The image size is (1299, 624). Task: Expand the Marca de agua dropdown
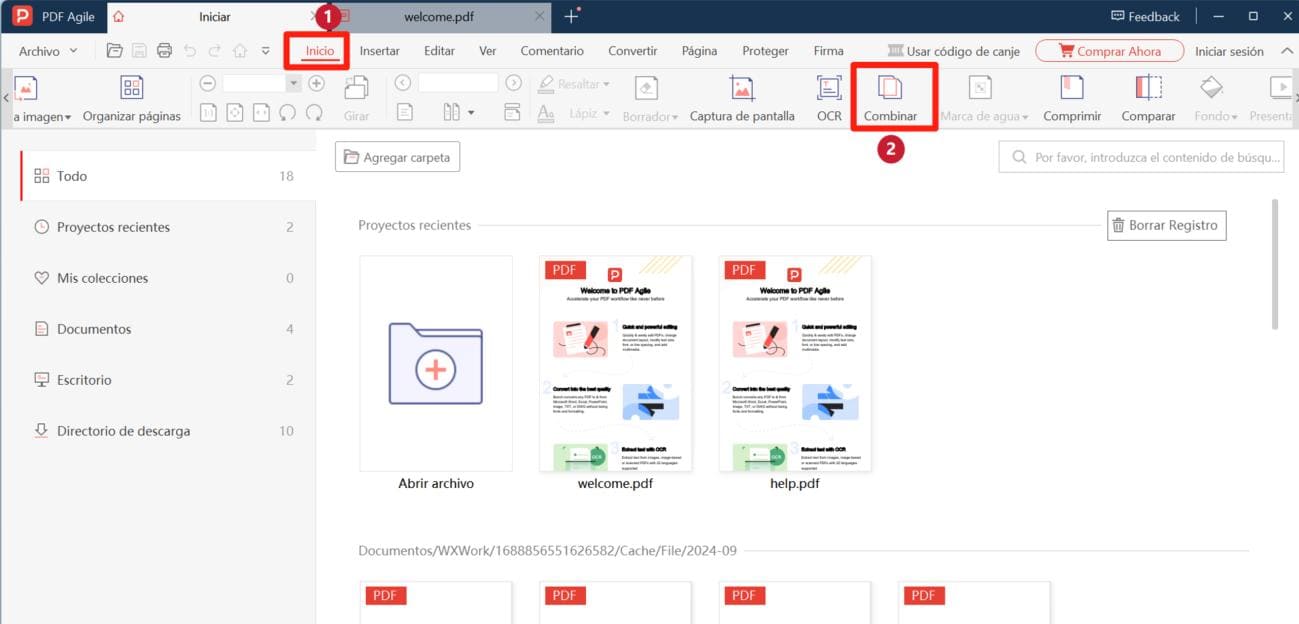point(1024,117)
